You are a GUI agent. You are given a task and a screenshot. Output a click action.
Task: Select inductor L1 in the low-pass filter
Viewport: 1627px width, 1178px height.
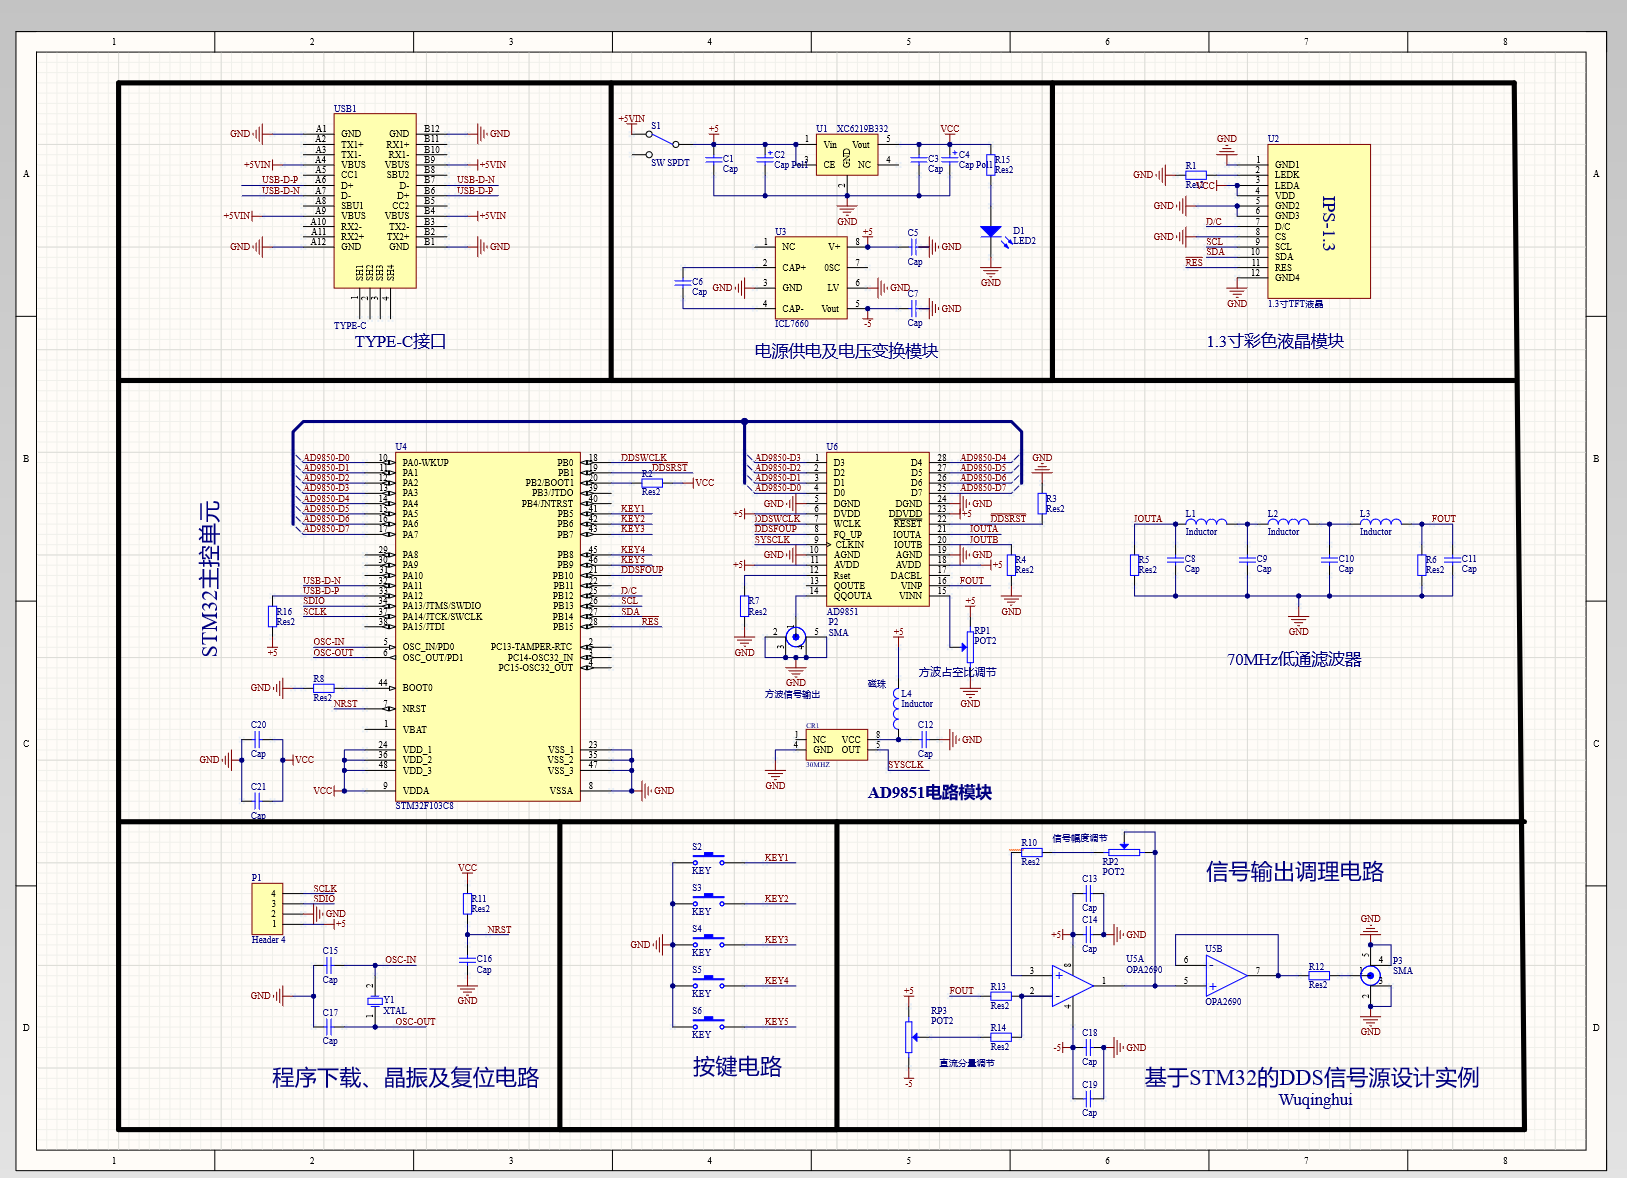(x=1206, y=522)
